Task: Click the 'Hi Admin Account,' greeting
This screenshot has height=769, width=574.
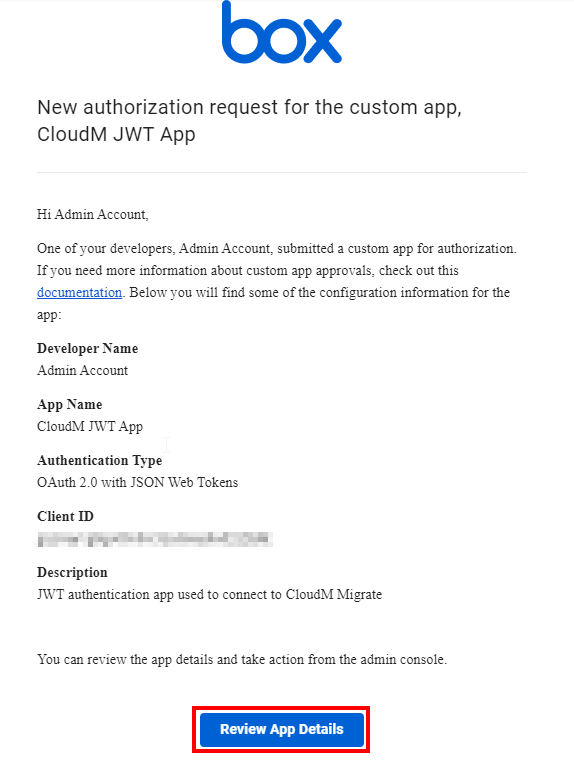Action: pyautogui.click(x=93, y=214)
